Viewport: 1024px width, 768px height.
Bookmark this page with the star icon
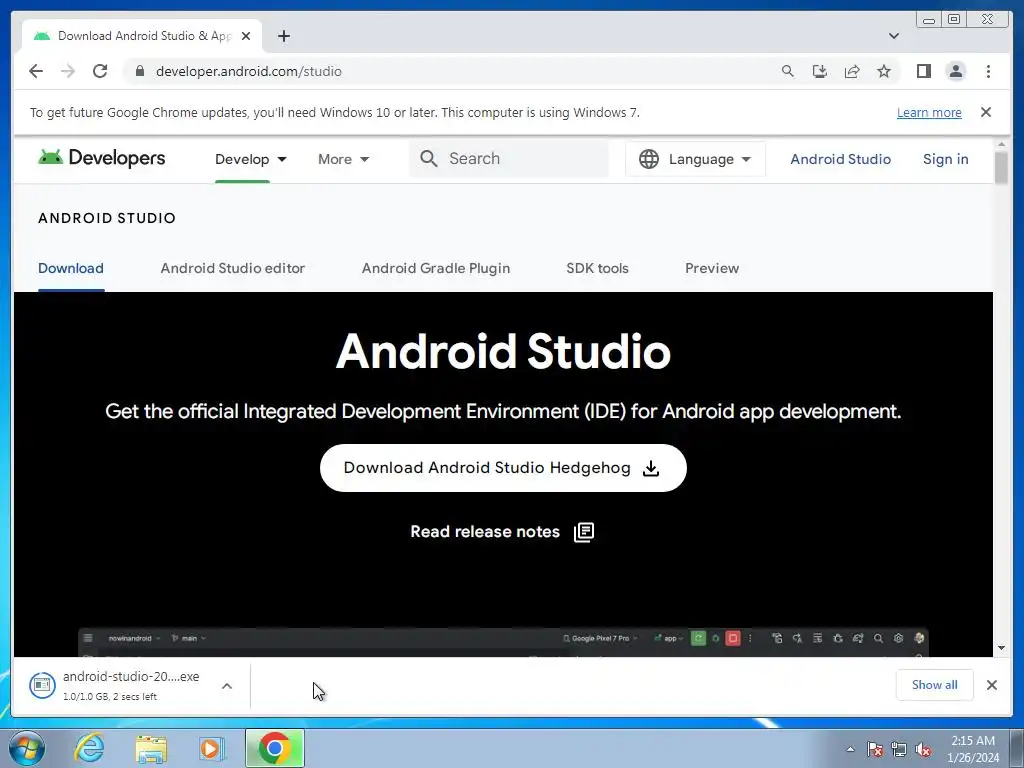[884, 71]
